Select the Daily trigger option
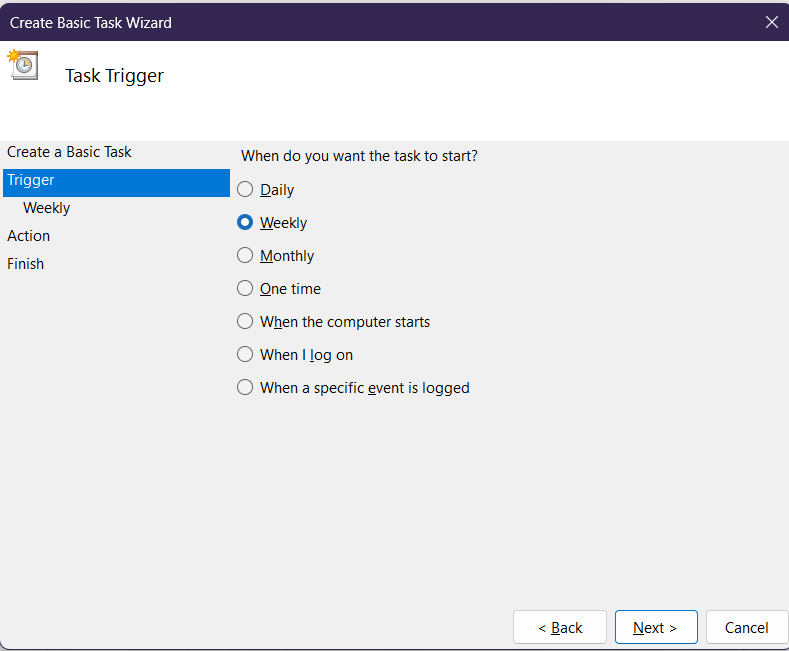 tap(246, 190)
